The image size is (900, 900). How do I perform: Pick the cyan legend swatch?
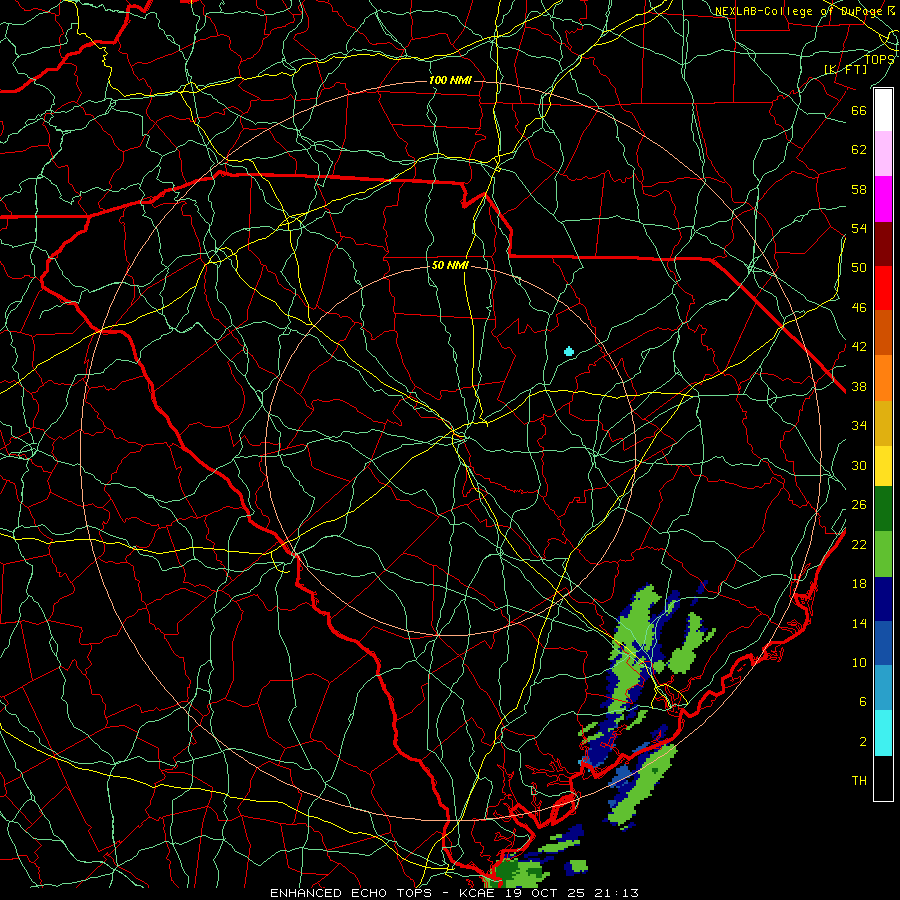[x=883, y=733]
